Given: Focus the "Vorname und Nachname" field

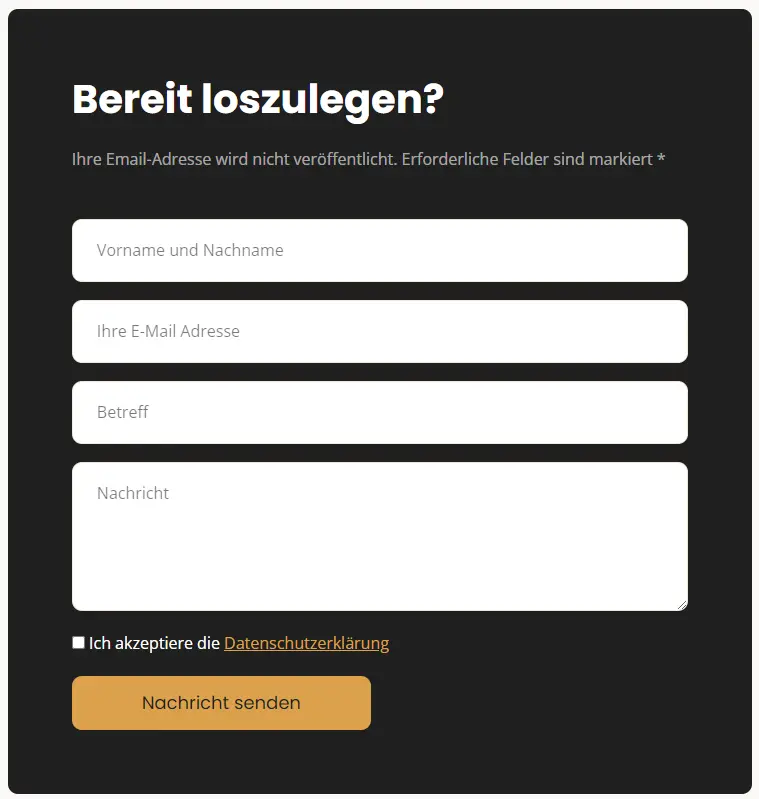Looking at the screenshot, I should click(x=380, y=250).
